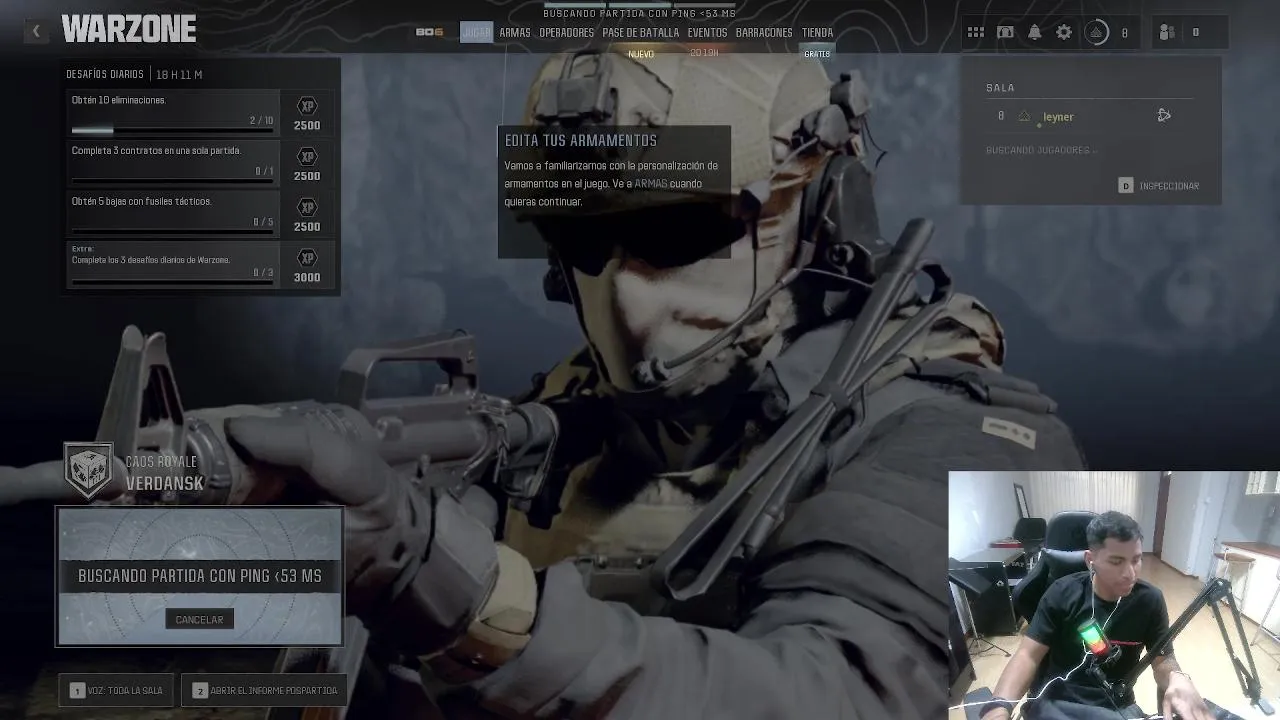The width and height of the screenshot is (1280, 720).
Task: Open notifications bell
Action: point(1035,32)
